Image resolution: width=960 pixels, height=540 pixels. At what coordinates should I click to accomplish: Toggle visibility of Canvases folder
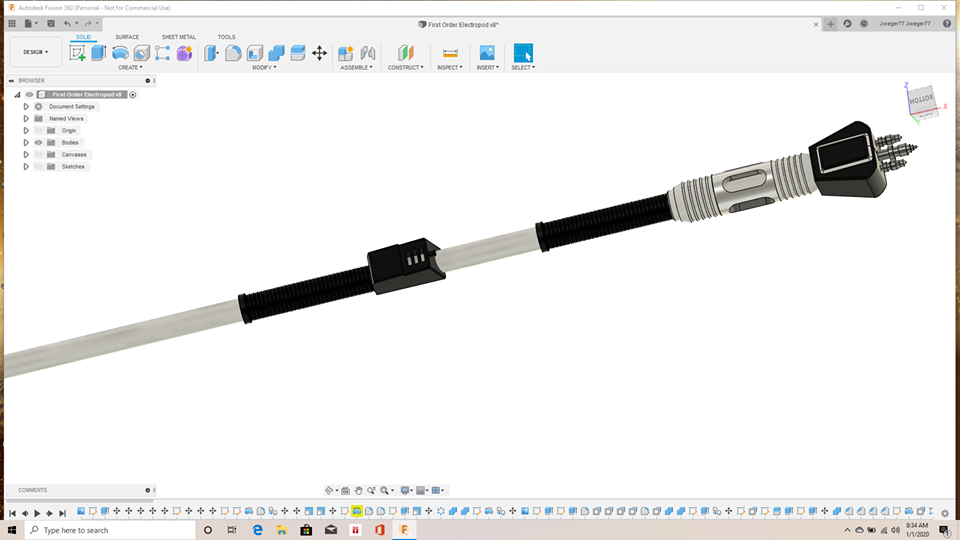pyautogui.click(x=39, y=154)
